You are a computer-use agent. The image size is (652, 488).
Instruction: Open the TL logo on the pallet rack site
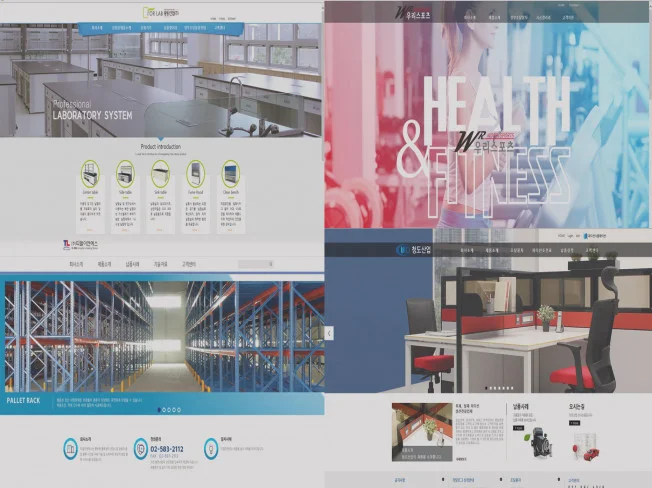(x=81, y=244)
